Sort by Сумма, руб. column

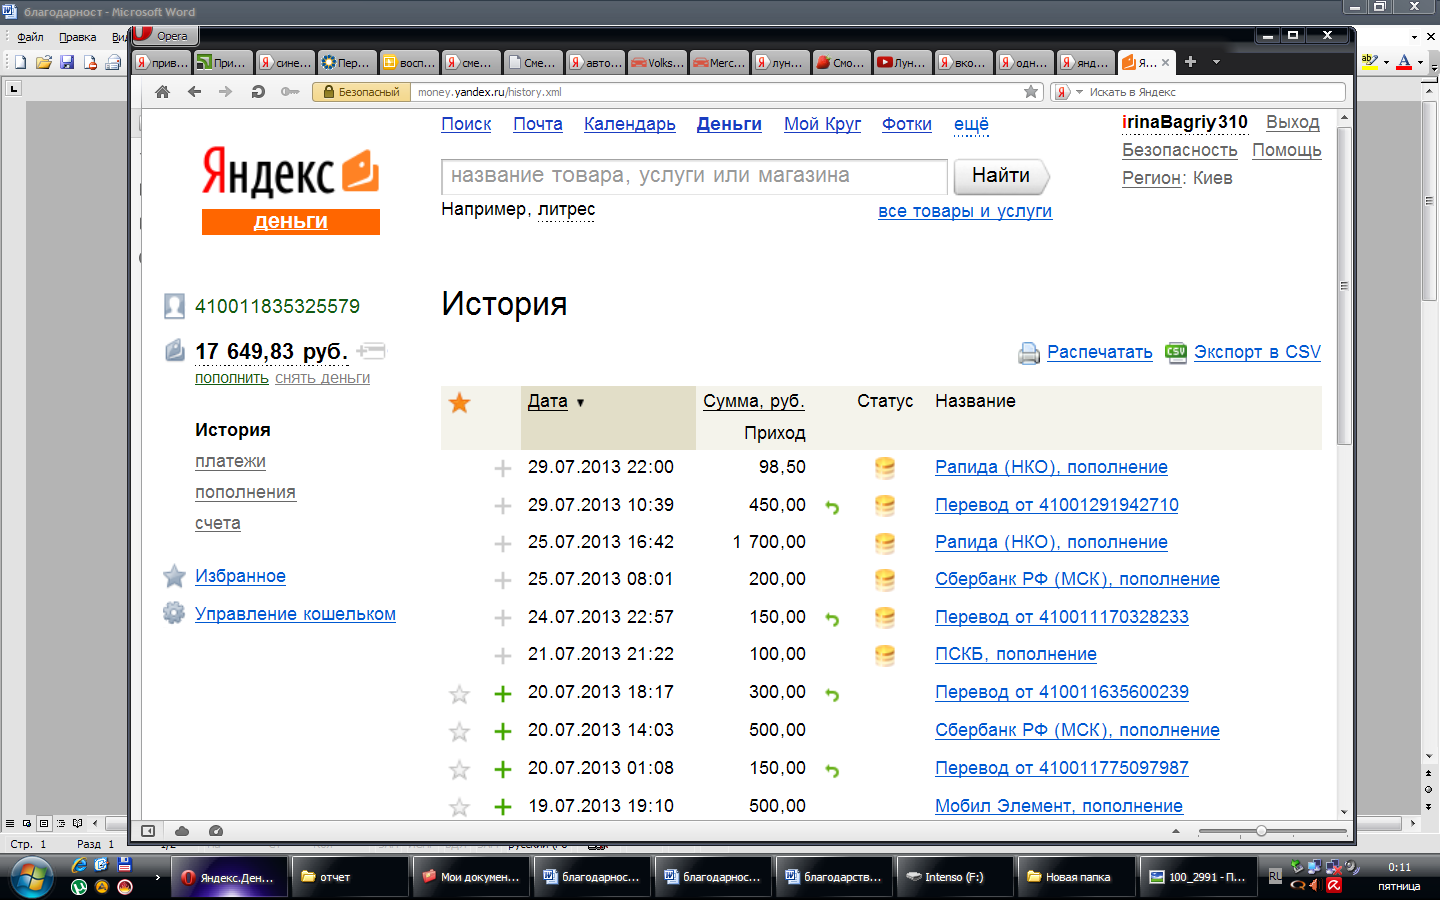(753, 401)
